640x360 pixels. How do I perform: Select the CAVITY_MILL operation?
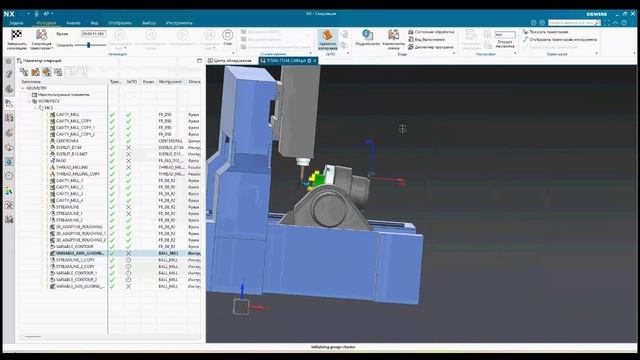point(68,115)
